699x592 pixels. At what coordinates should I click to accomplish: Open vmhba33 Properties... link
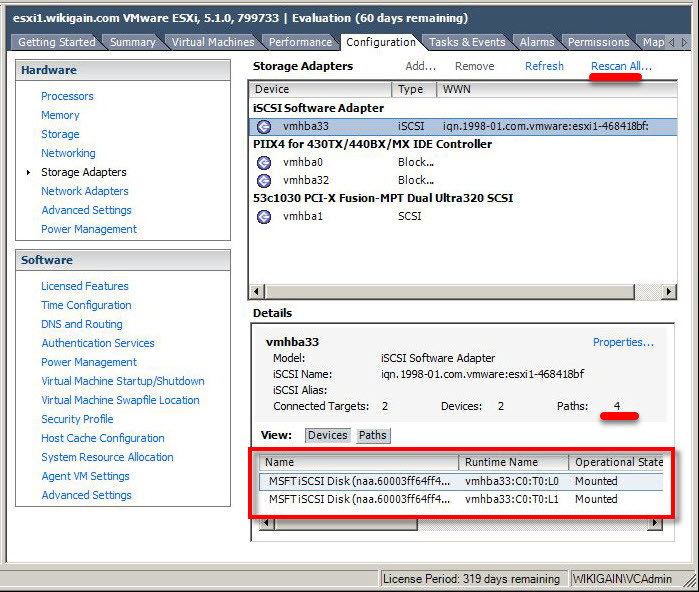point(623,342)
